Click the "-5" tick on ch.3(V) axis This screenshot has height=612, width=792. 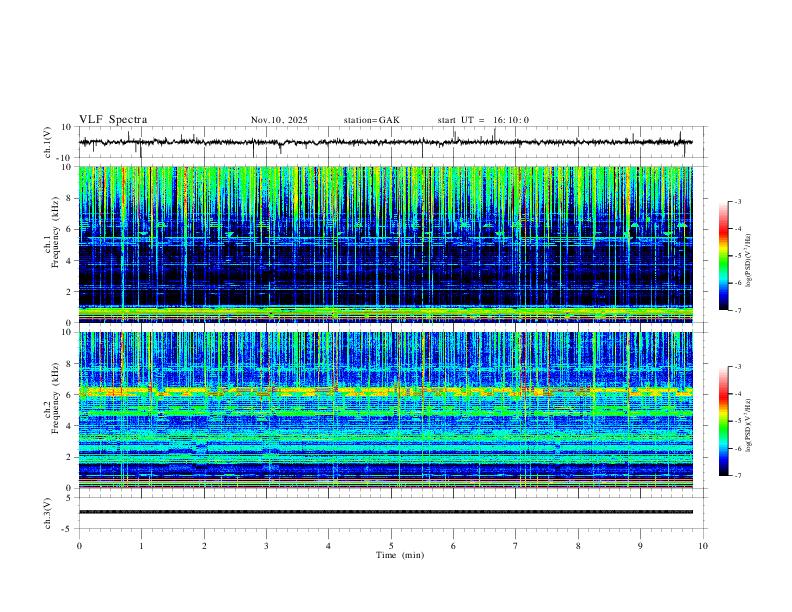click(x=68, y=529)
